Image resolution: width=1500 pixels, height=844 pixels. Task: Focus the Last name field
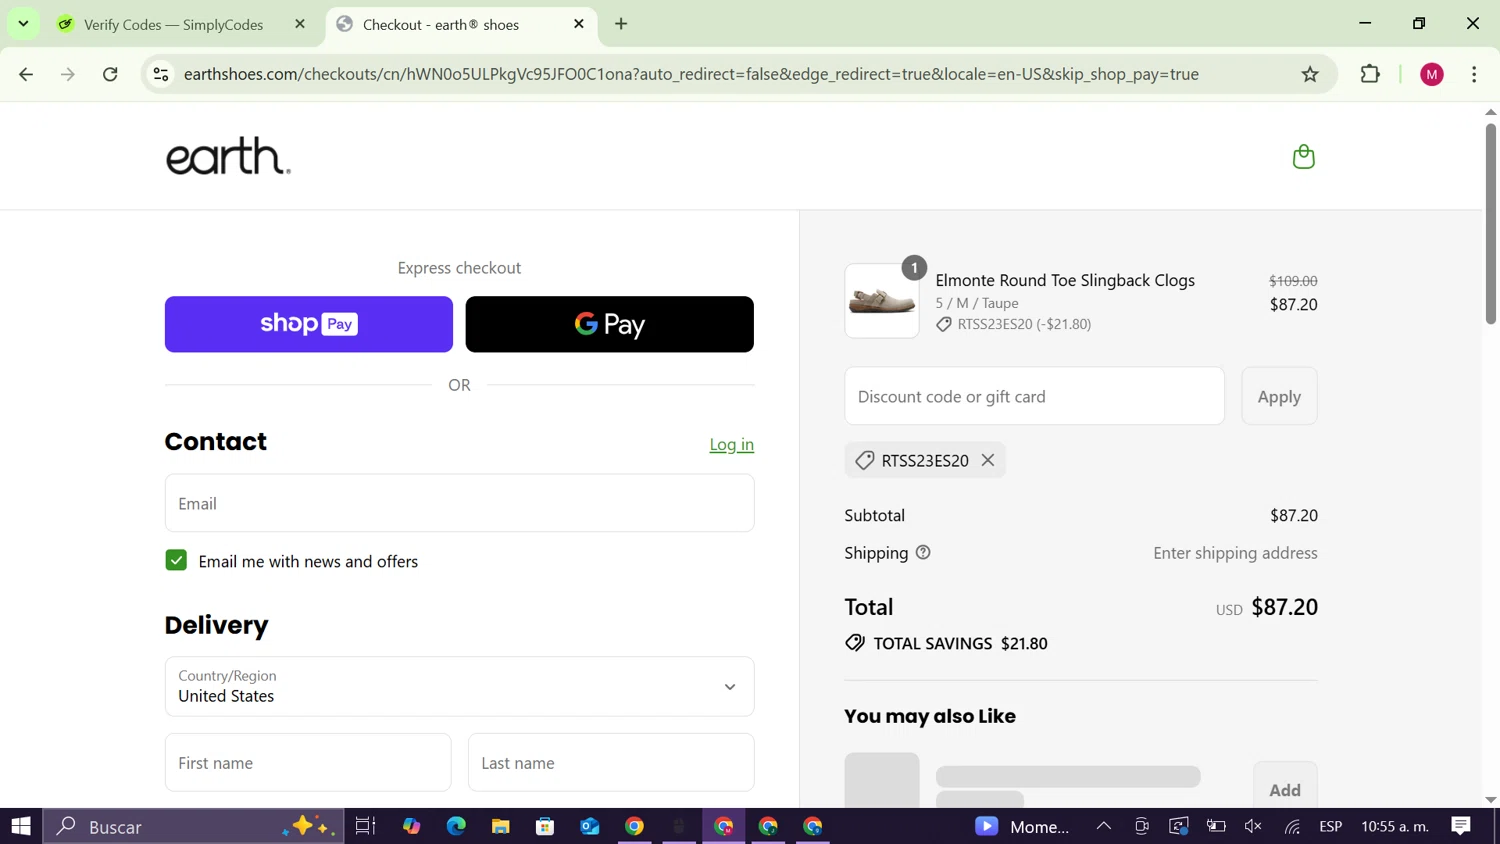611,762
